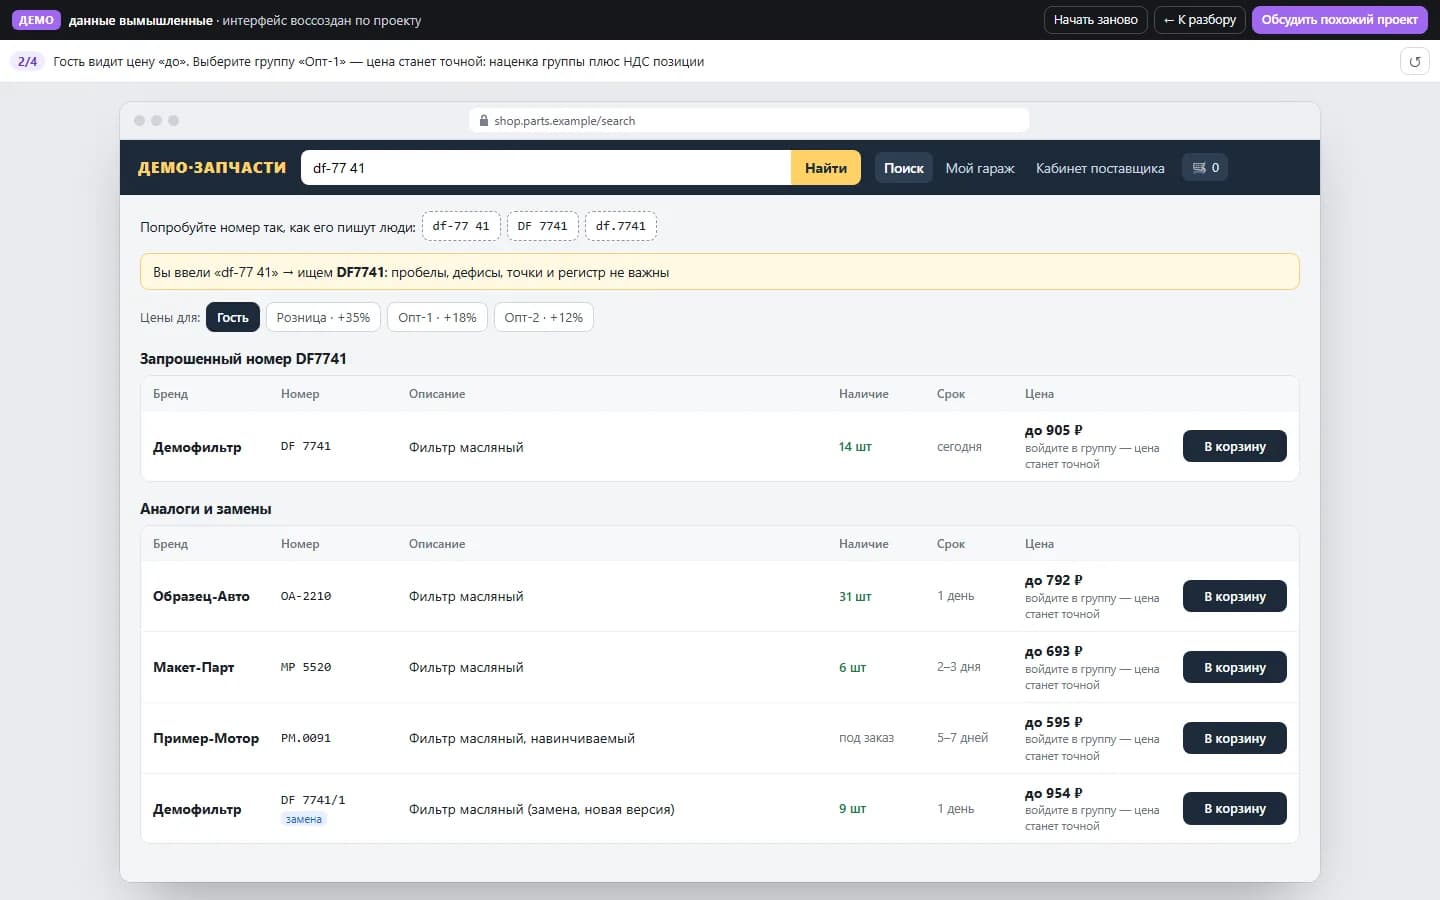Click the lock icon in address bar
1440x900 pixels.
[x=484, y=121]
